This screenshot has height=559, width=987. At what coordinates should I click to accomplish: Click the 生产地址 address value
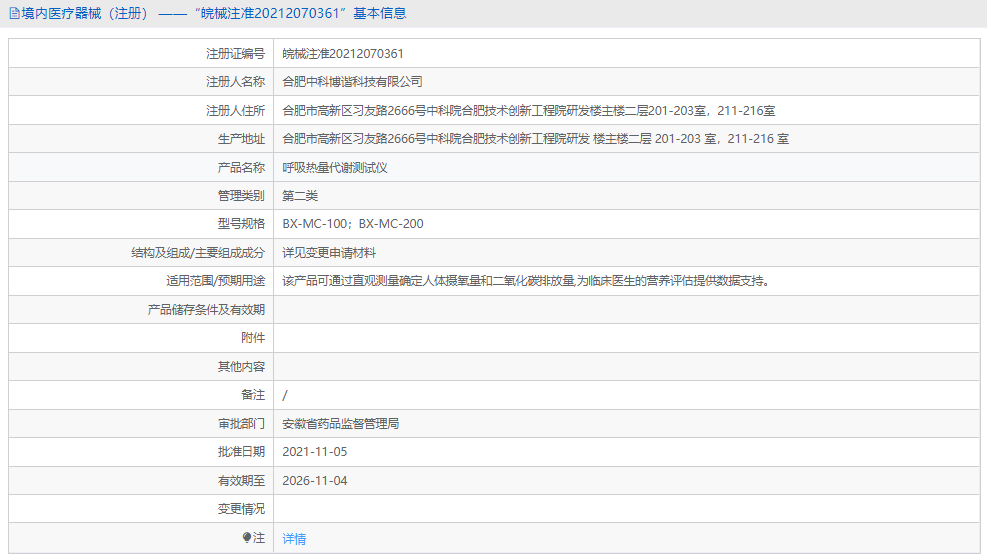click(x=536, y=138)
